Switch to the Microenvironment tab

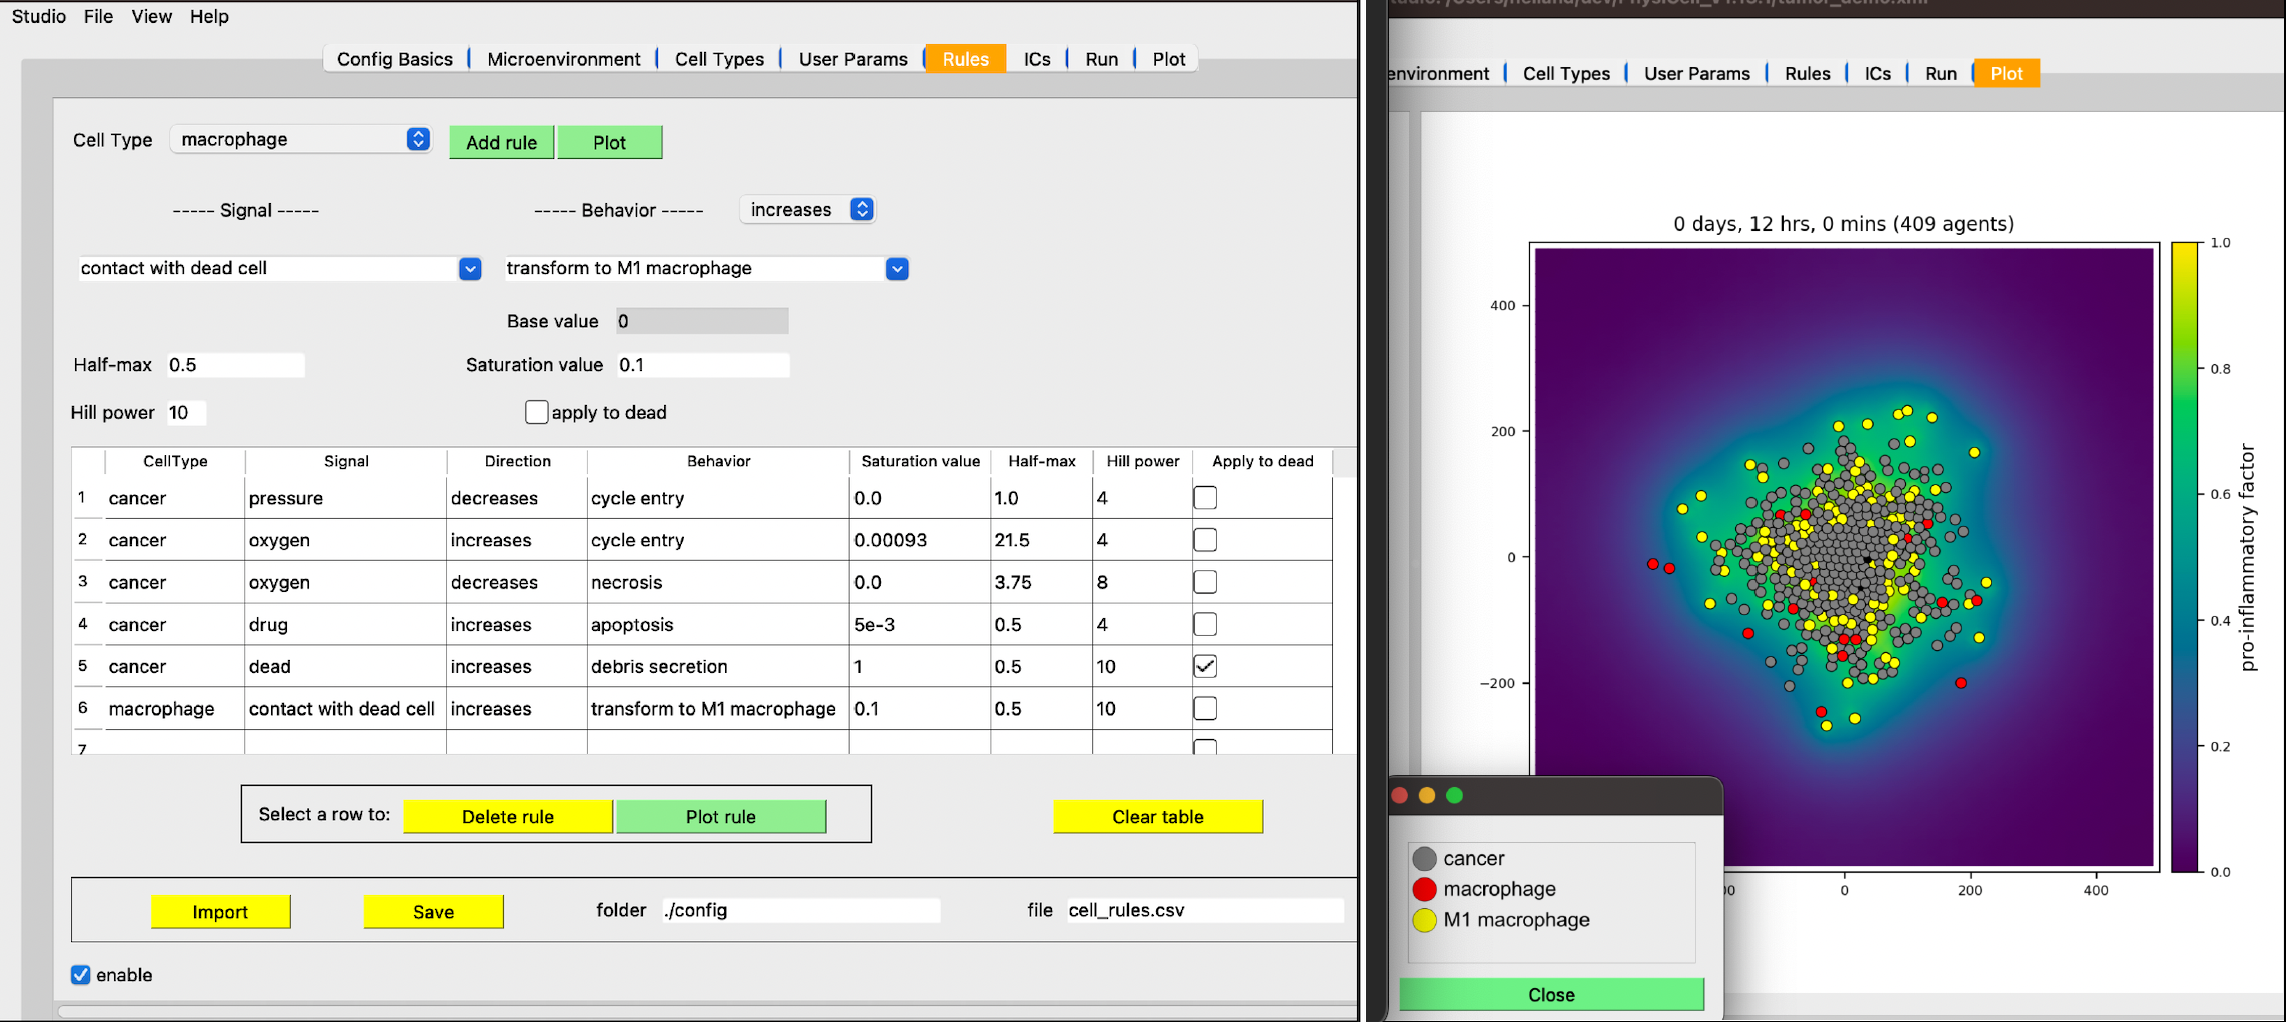coord(563,59)
